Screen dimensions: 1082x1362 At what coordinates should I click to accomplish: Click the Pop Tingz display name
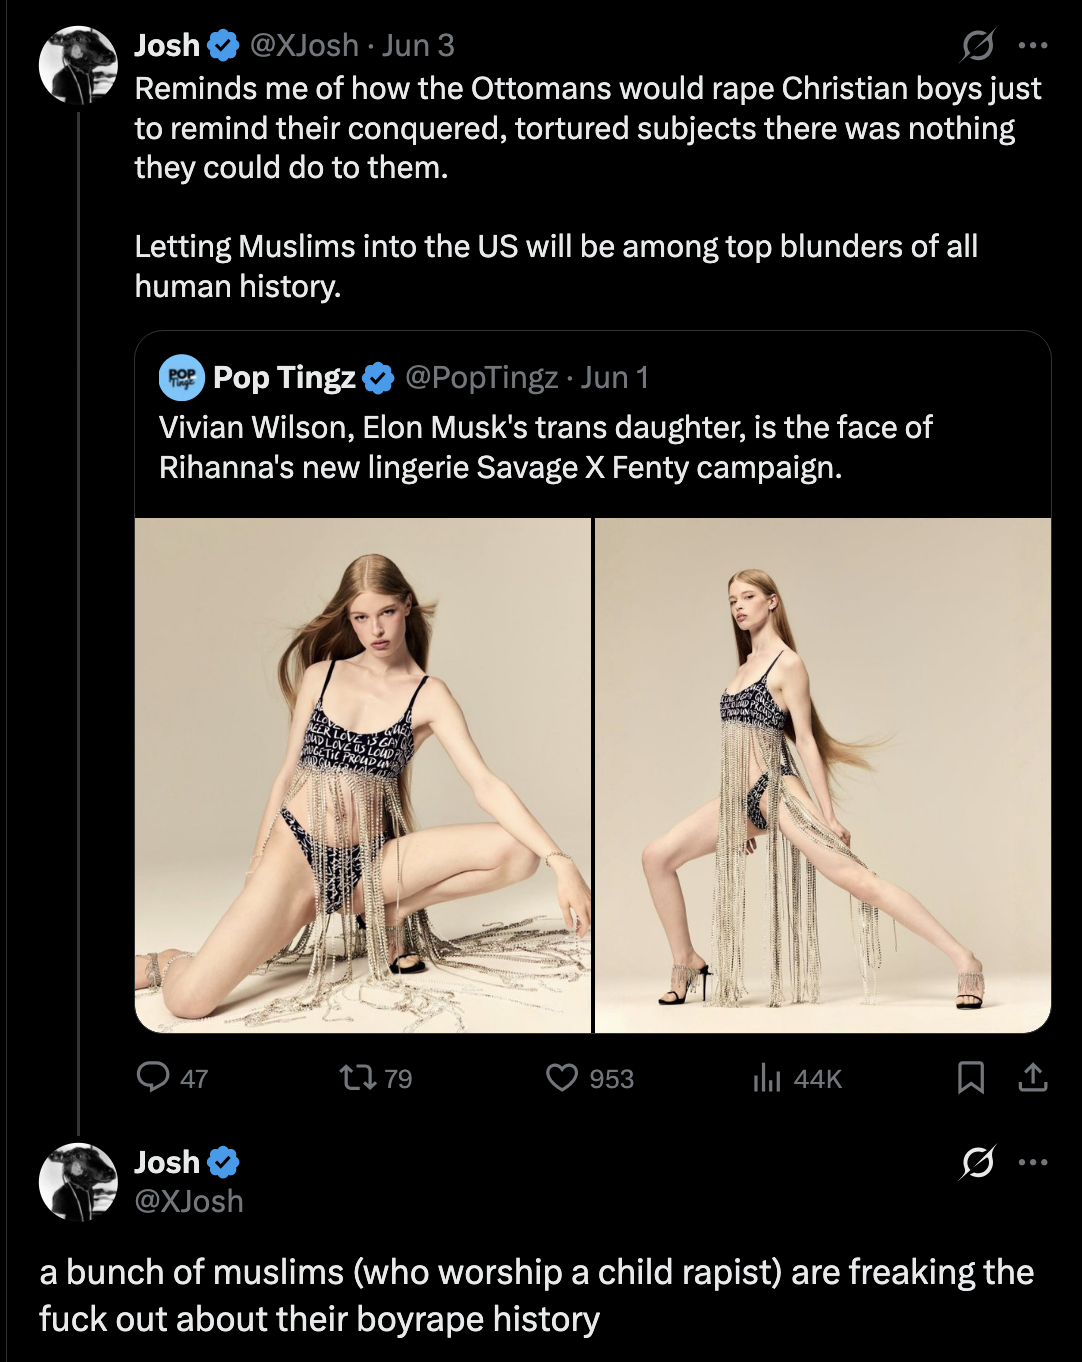284,377
